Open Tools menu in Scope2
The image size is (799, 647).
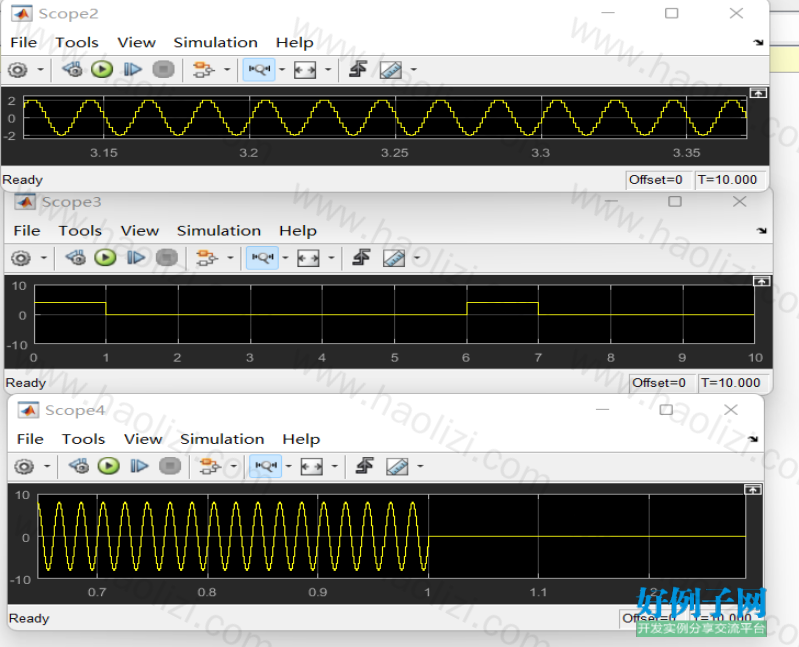(x=77, y=42)
